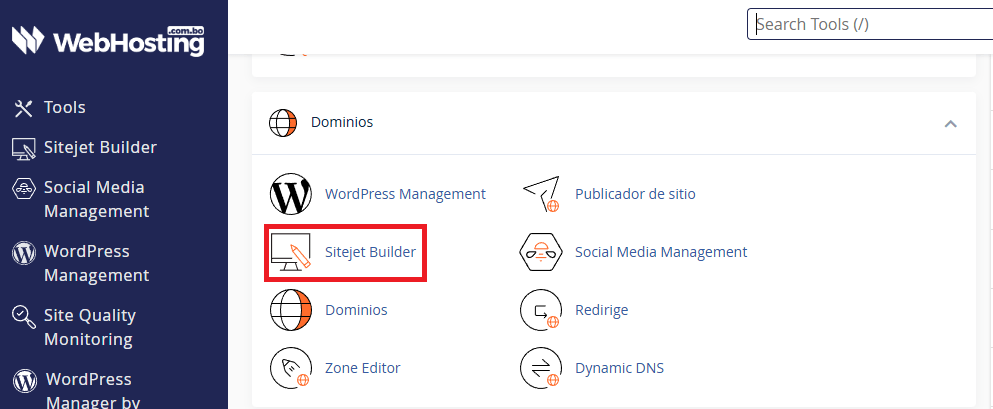Click the WordPress Management logo icon in panel

click(291, 194)
